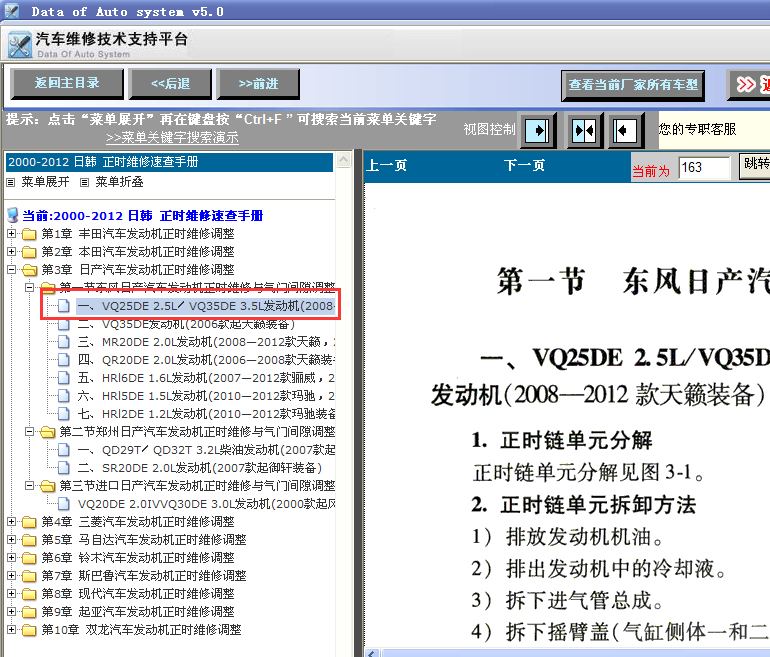
Task: Click the page icon of MR20DE 2.0L entry
Action: click(x=63, y=342)
